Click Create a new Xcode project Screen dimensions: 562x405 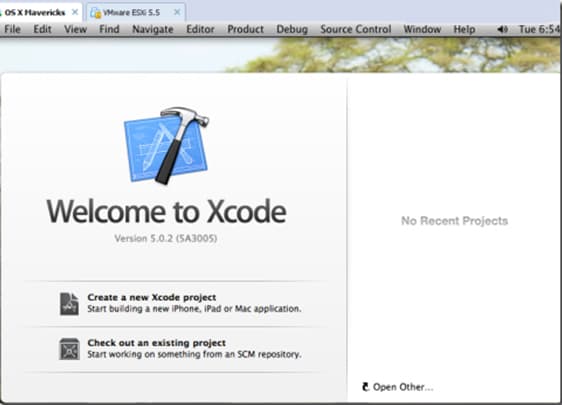[152, 297]
